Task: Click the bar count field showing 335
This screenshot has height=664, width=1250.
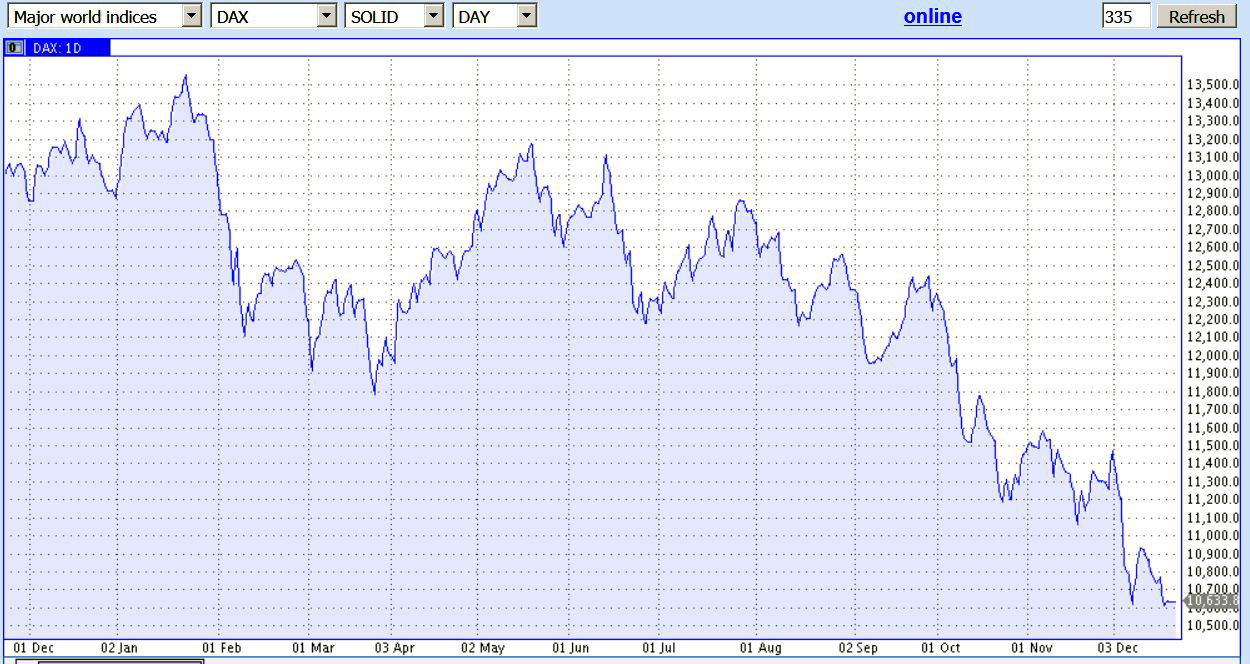Action: pyautogui.click(x=1125, y=17)
